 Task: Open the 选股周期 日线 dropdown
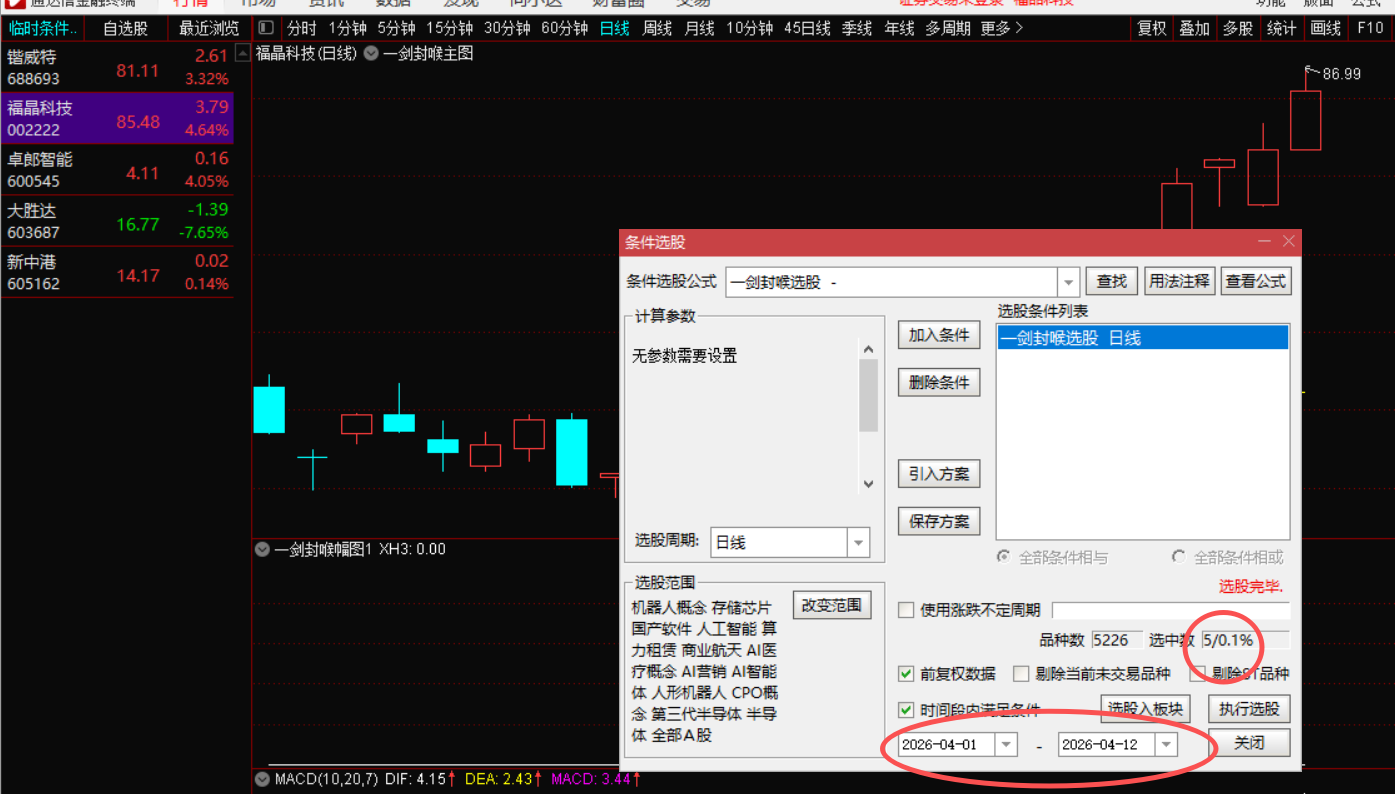(858, 542)
